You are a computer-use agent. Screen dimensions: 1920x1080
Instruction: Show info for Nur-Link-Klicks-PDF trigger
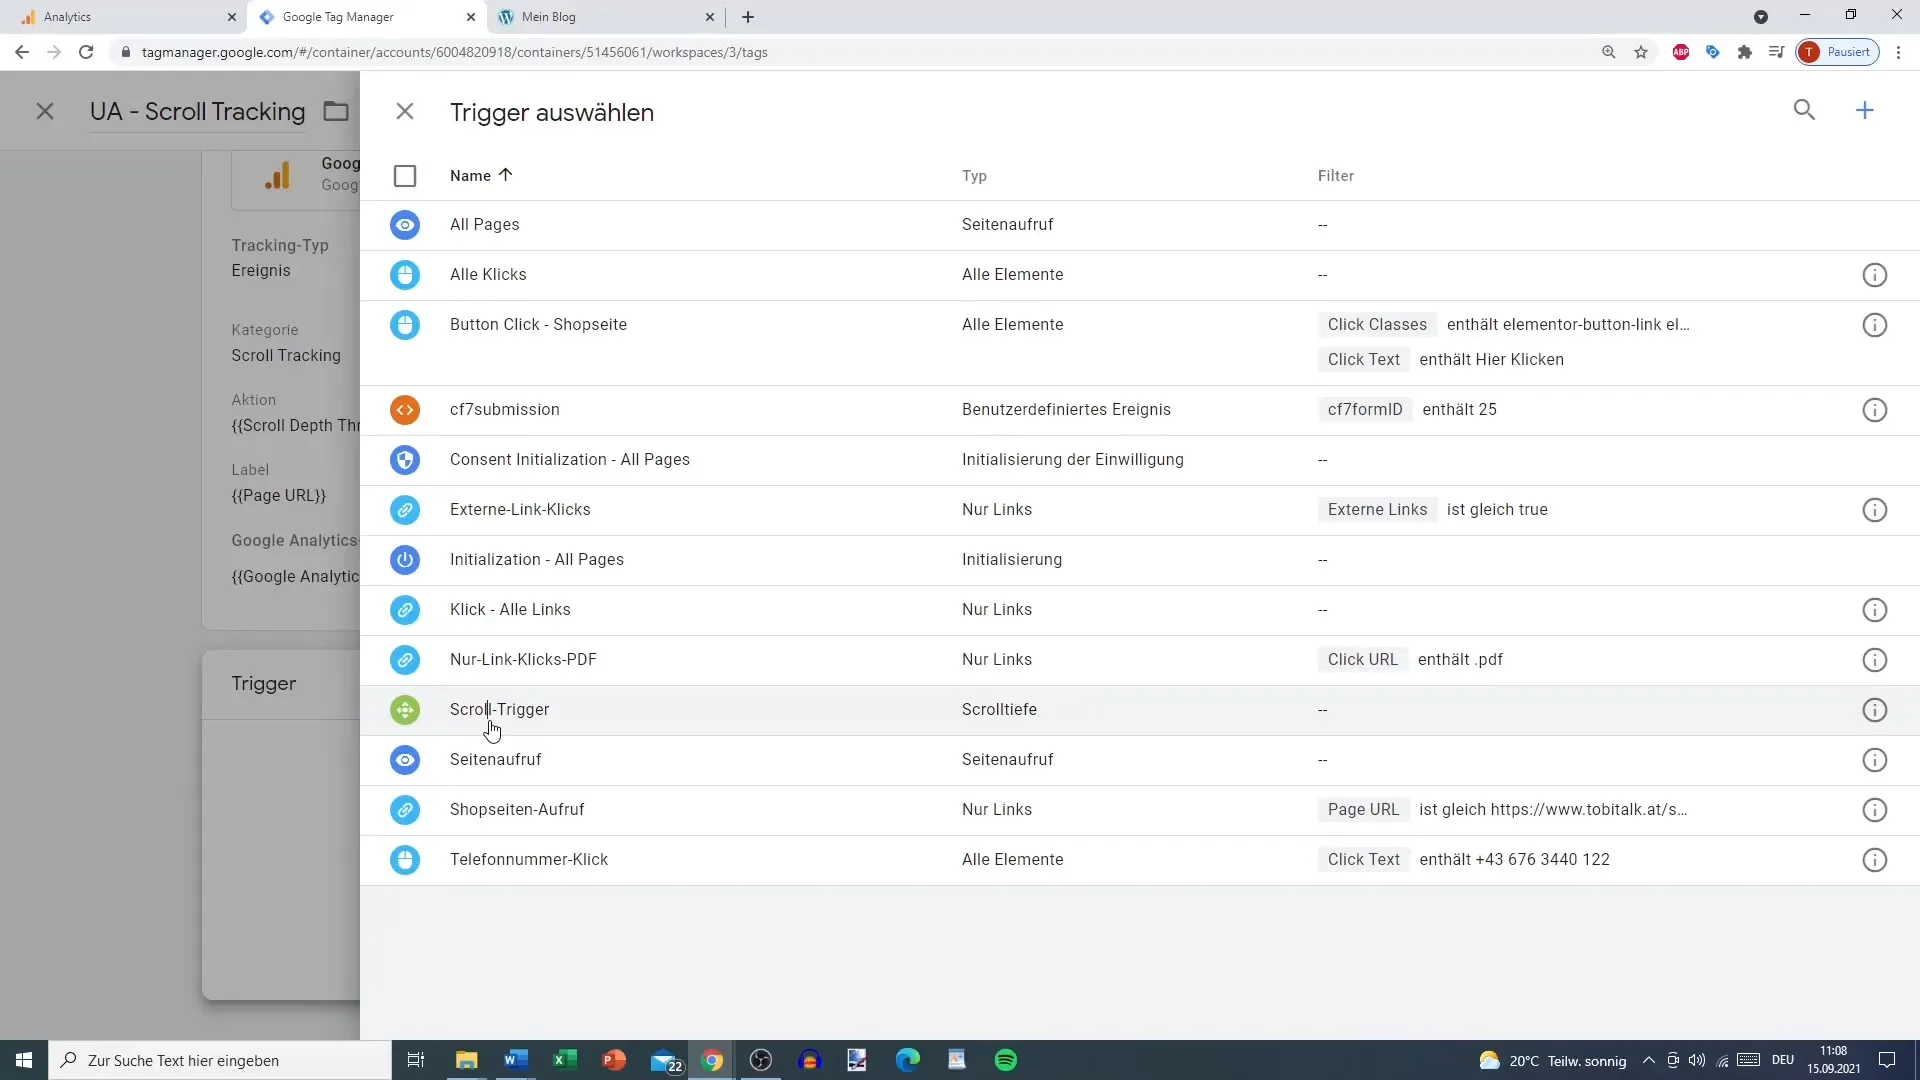1875,660
